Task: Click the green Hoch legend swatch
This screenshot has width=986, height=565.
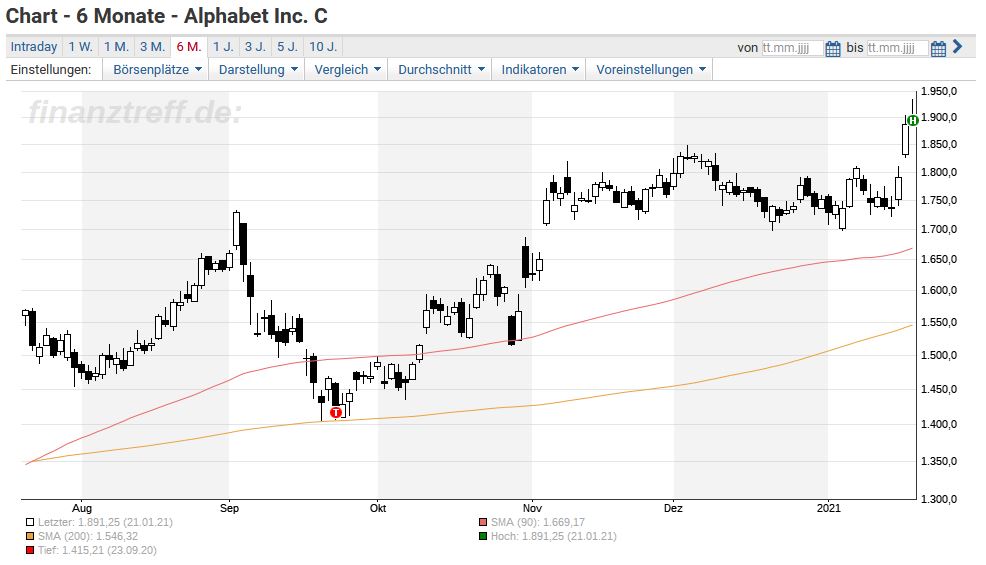Action: point(482,536)
